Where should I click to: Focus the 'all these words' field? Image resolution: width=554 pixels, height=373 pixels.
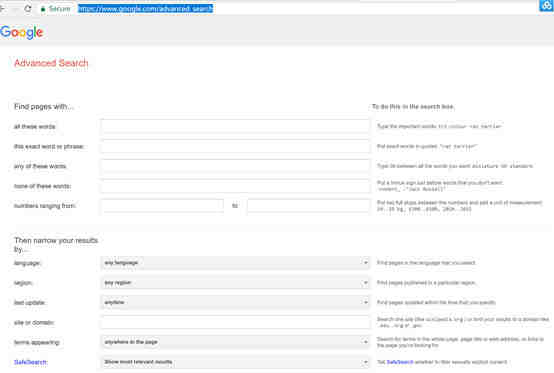(235, 126)
